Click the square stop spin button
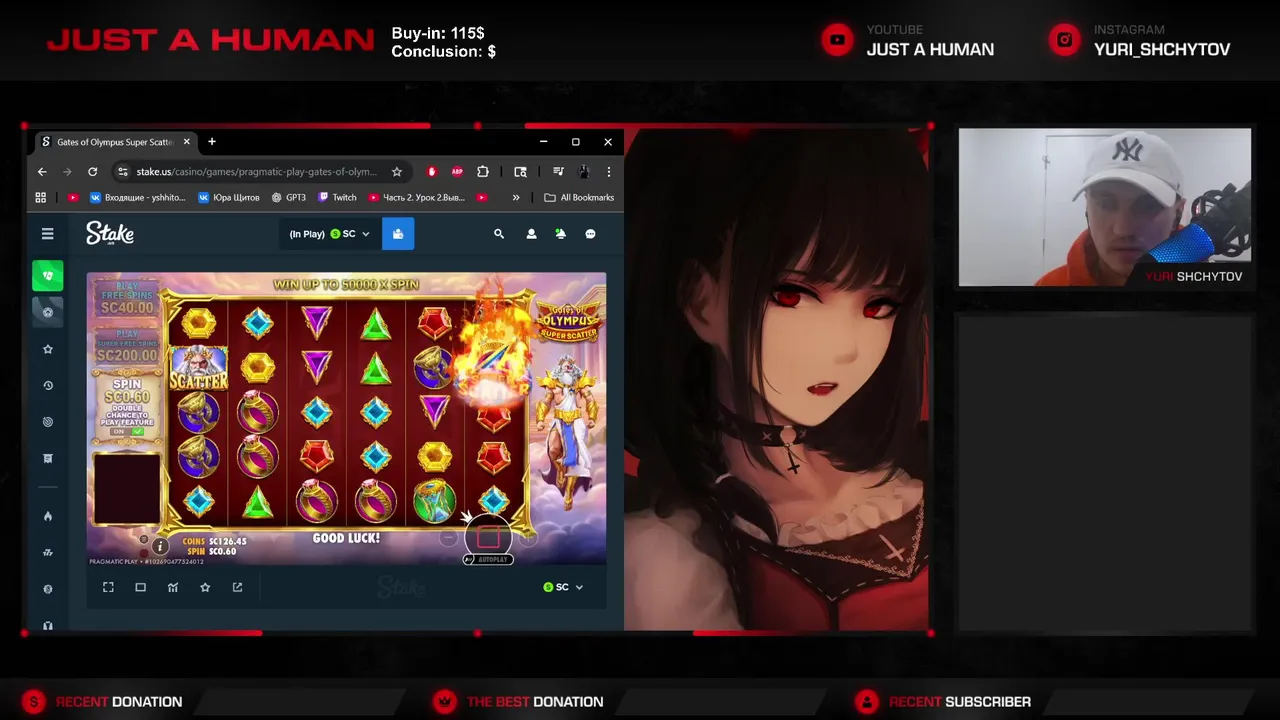The width and height of the screenshot is (1280, 720). point(488,539)
